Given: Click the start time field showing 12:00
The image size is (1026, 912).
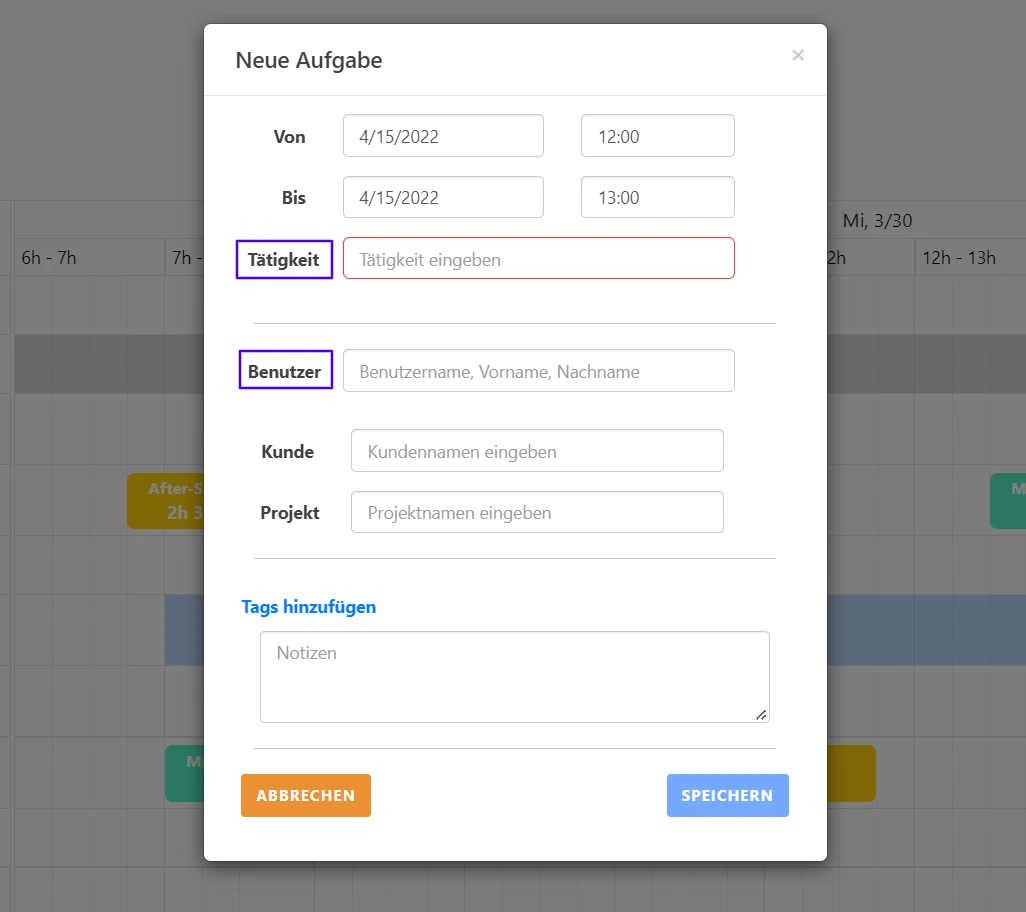Looking at the screenshot, I should point(657,135).
